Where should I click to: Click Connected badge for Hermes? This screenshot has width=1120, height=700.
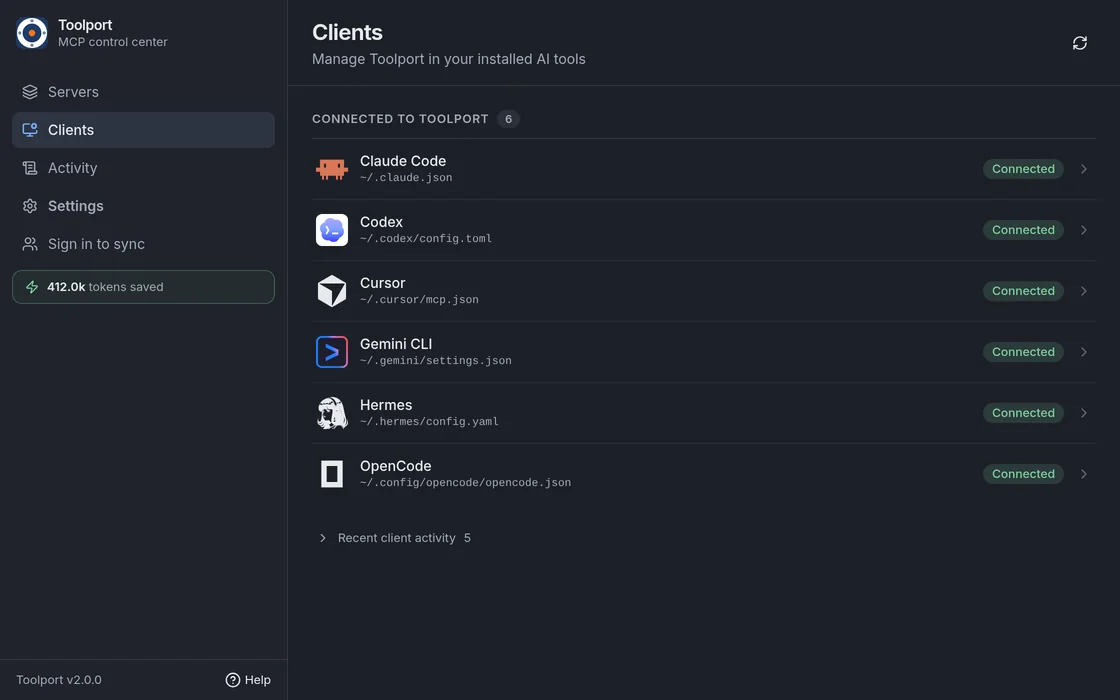click(1024, 413)
